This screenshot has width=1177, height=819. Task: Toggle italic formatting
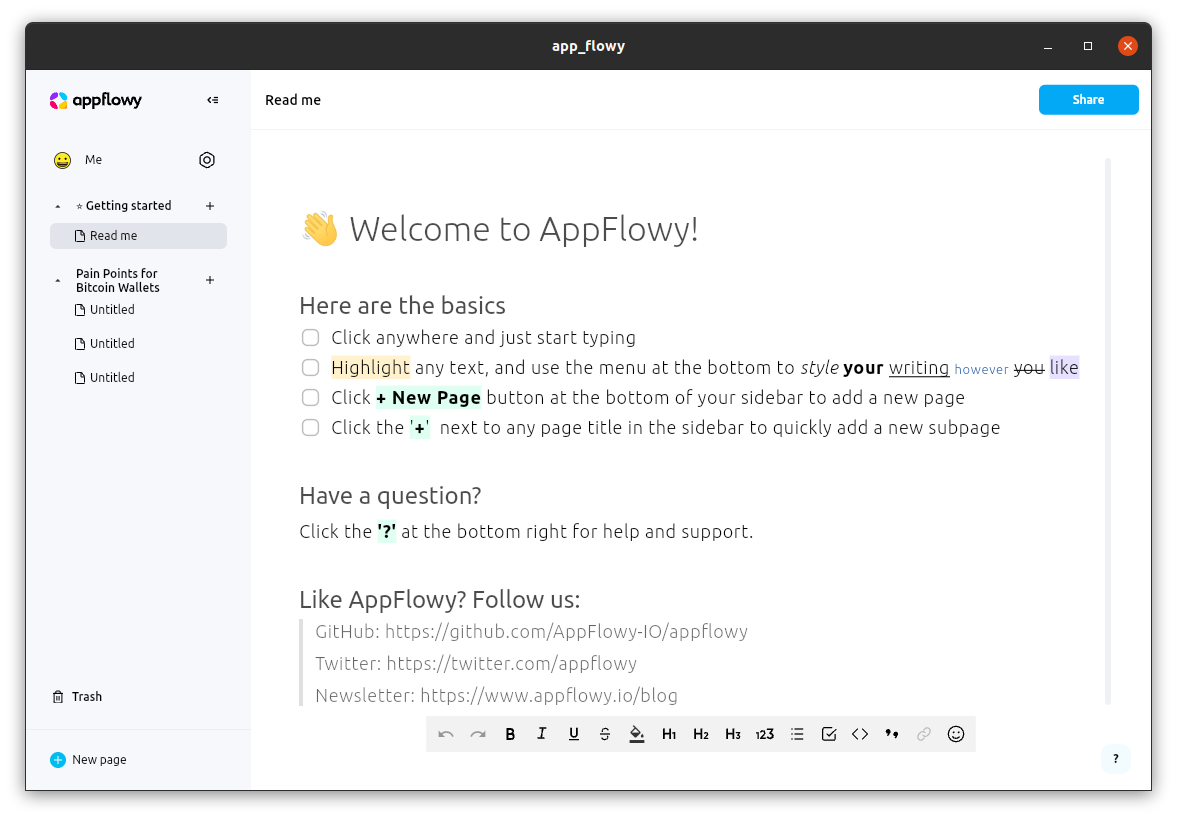point(542,734)
